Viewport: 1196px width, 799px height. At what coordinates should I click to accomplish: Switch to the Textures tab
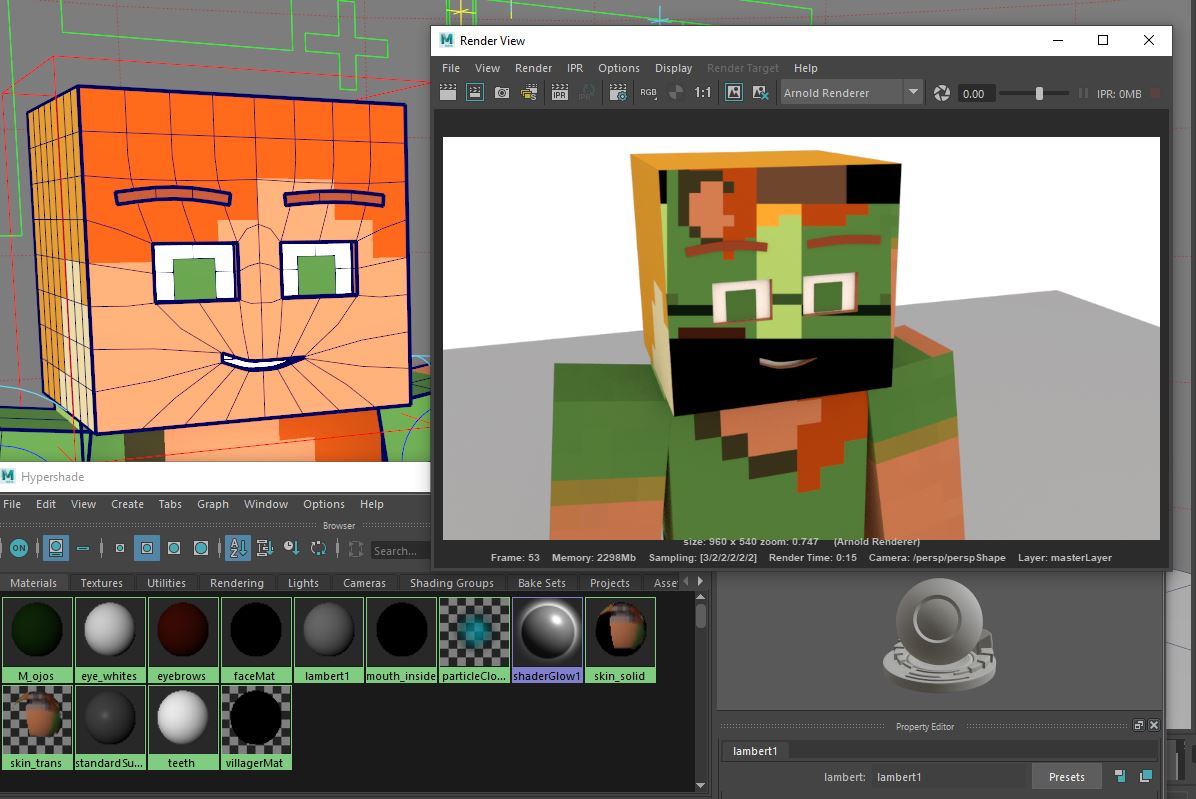tap(101, 582)
